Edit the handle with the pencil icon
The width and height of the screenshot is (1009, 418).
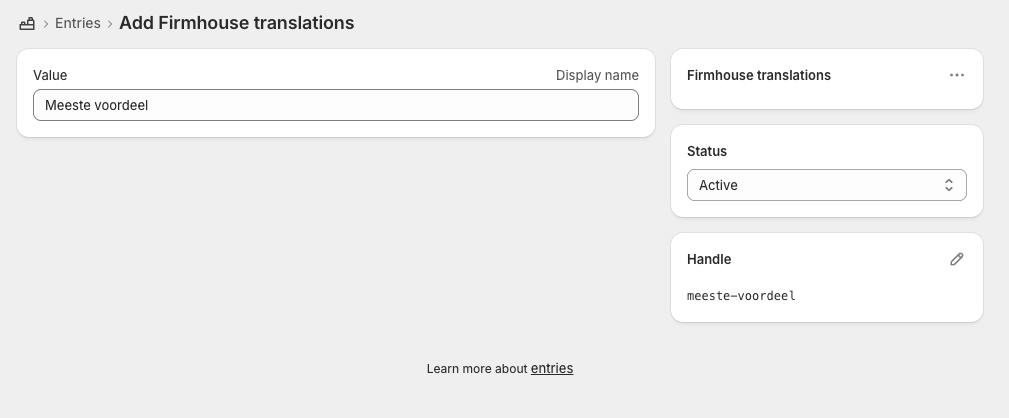coord(957,259)
